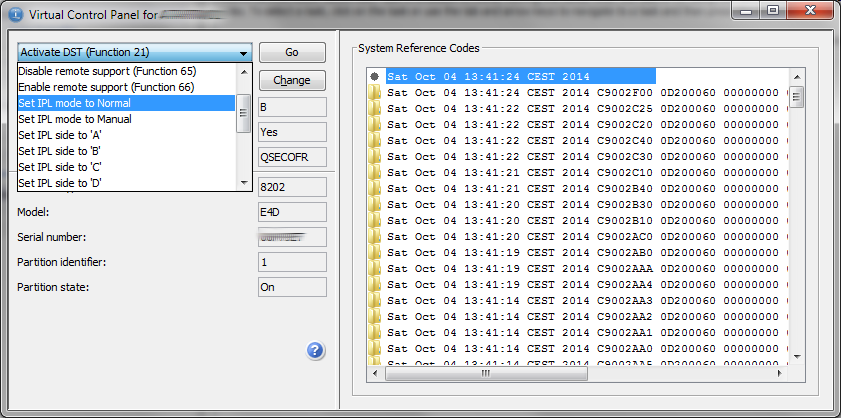Screen dimensions: 841x418
Task: Click folder icon for SRC C9002AA4
Action: coord(374,284)
